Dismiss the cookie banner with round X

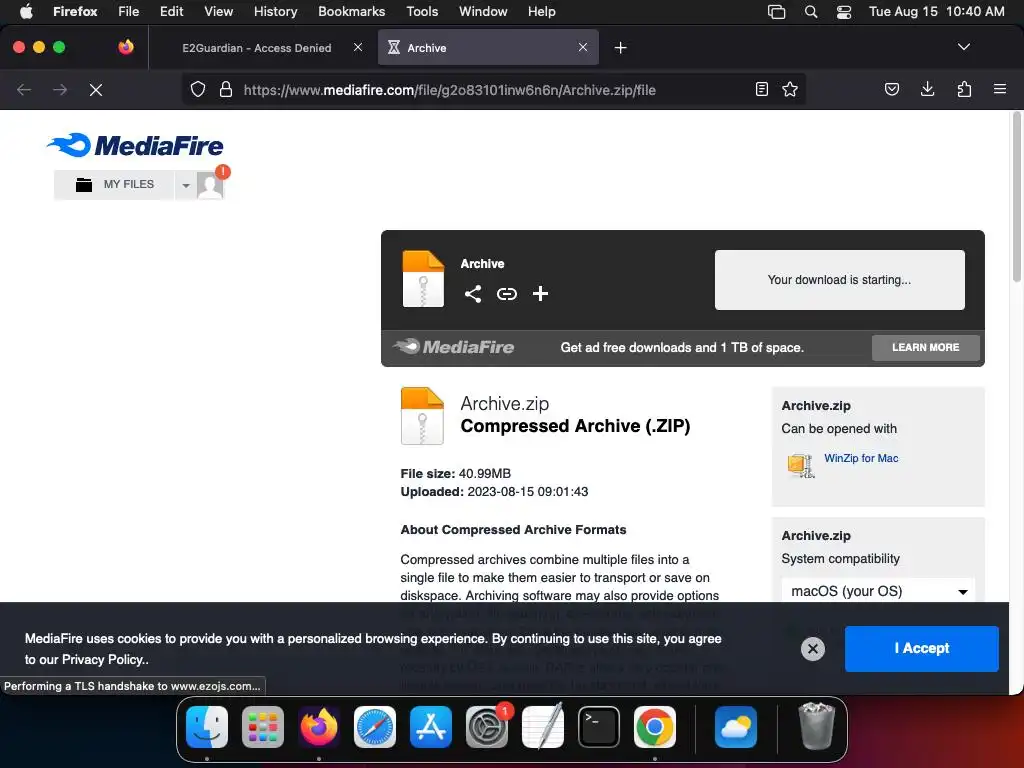pyautogui.click(x=813, y=648)
